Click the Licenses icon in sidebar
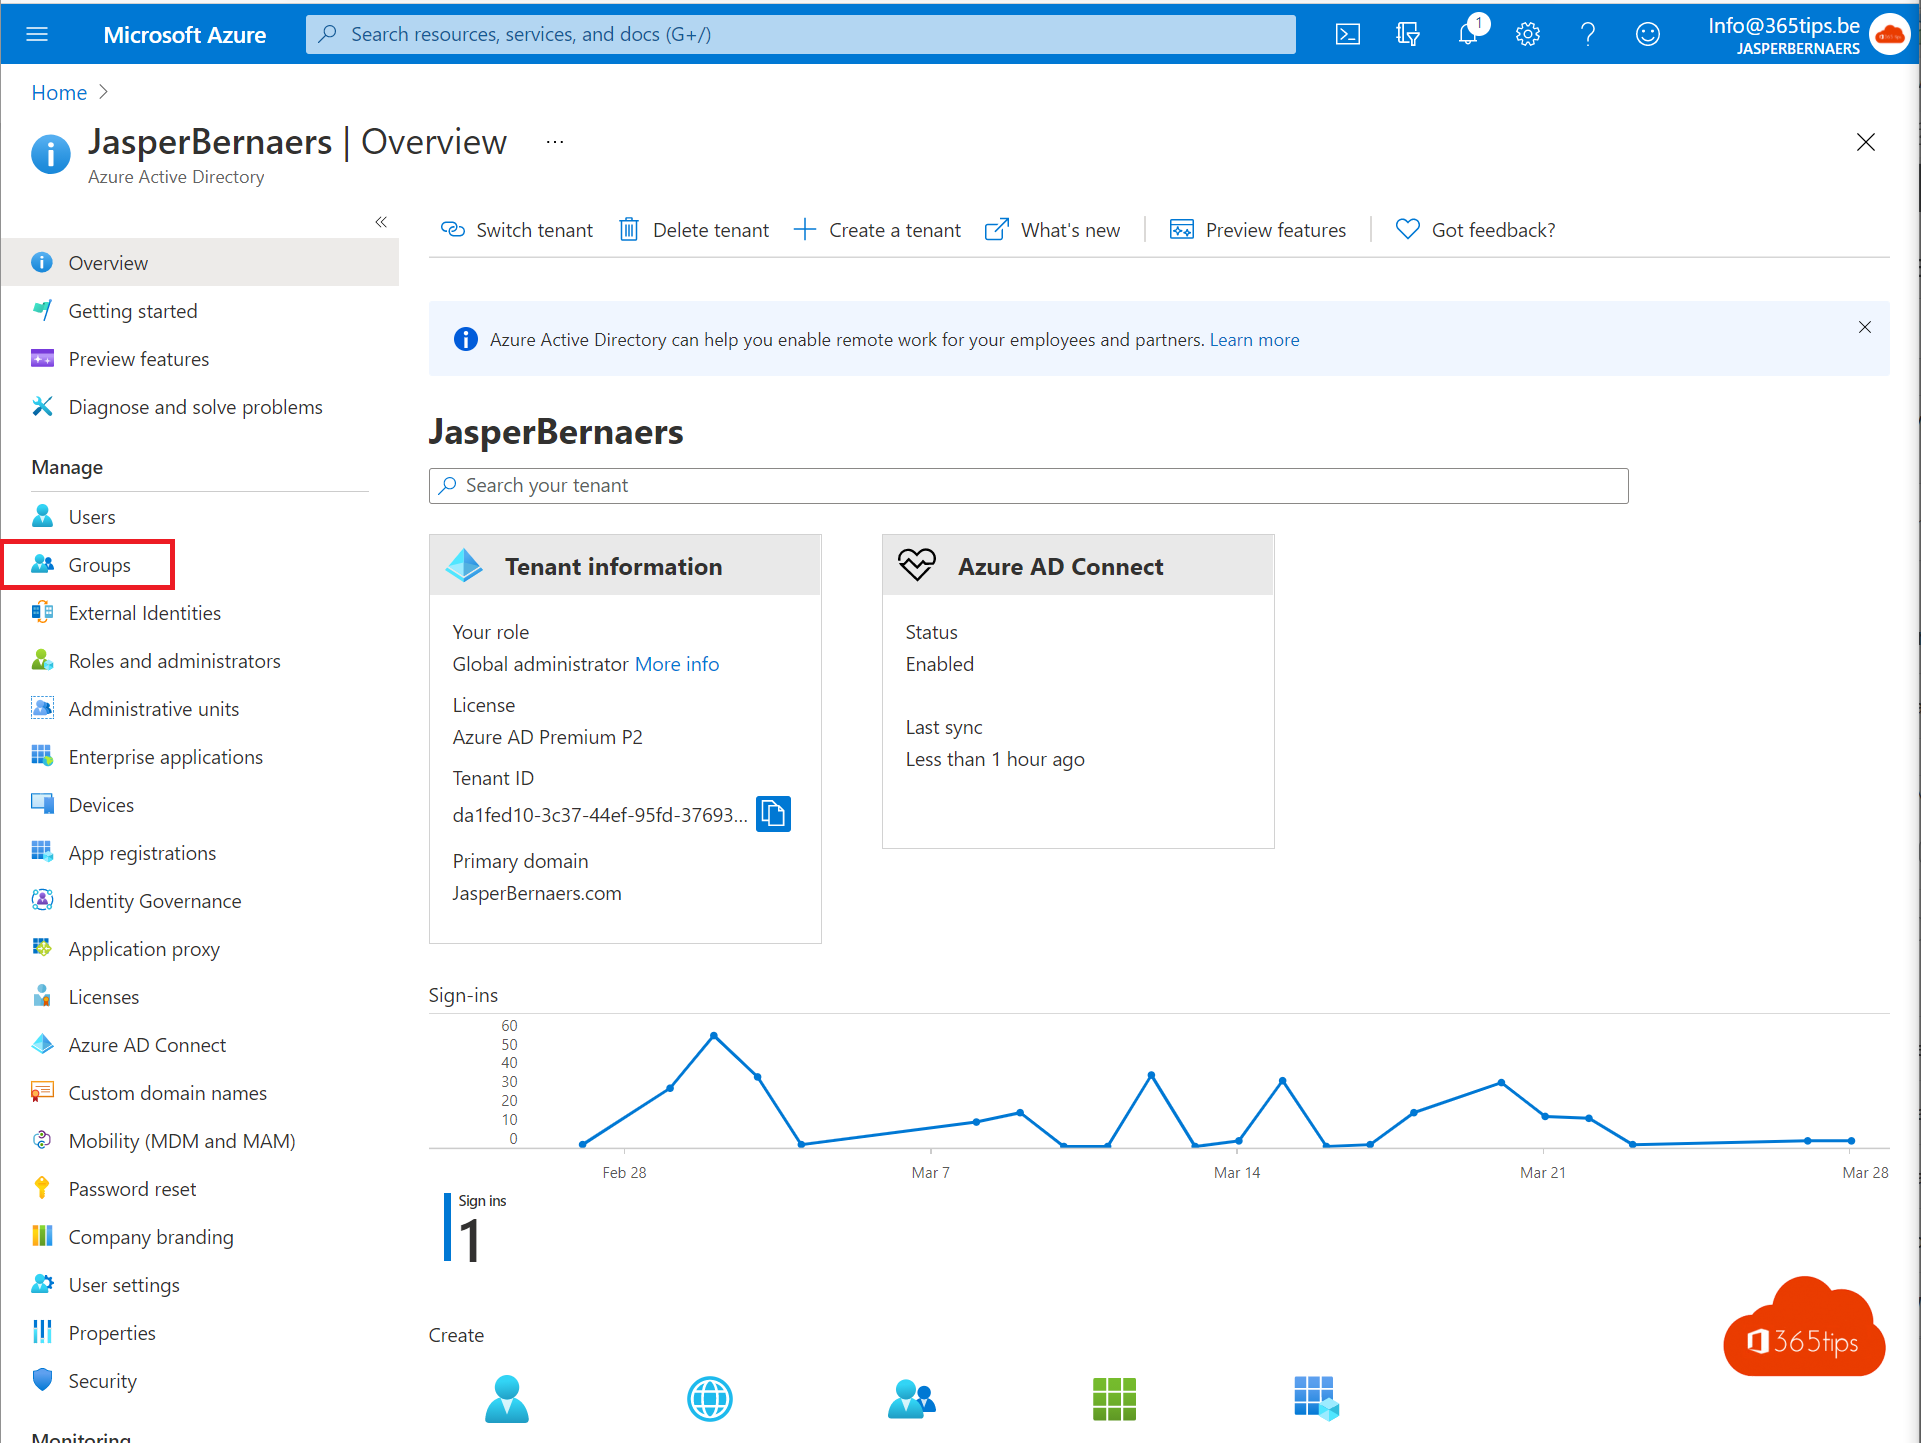Screen dimensions: 1921x1443 point(41,996)
